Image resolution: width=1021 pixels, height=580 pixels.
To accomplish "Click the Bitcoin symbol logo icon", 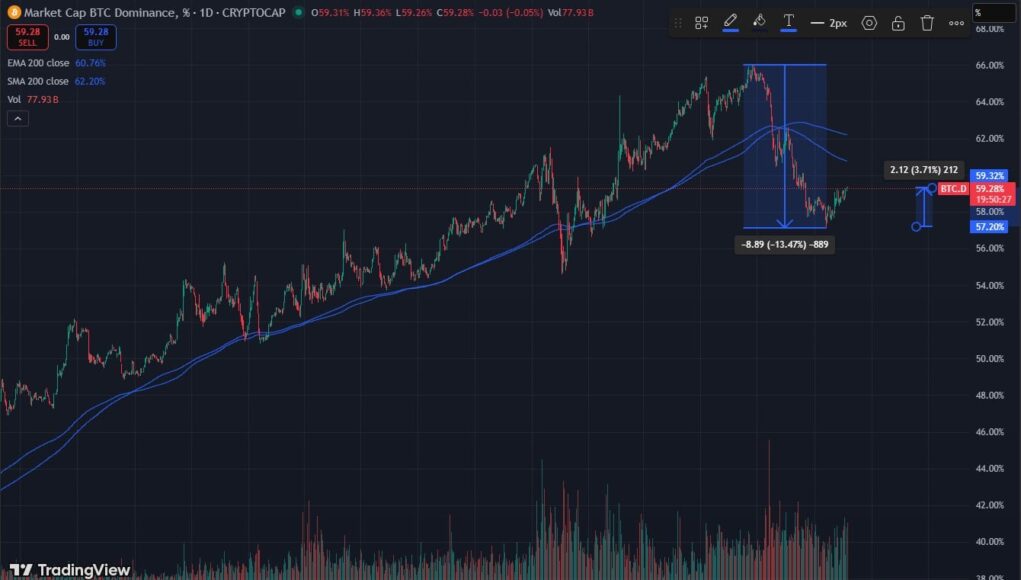I will click(12, 12).
